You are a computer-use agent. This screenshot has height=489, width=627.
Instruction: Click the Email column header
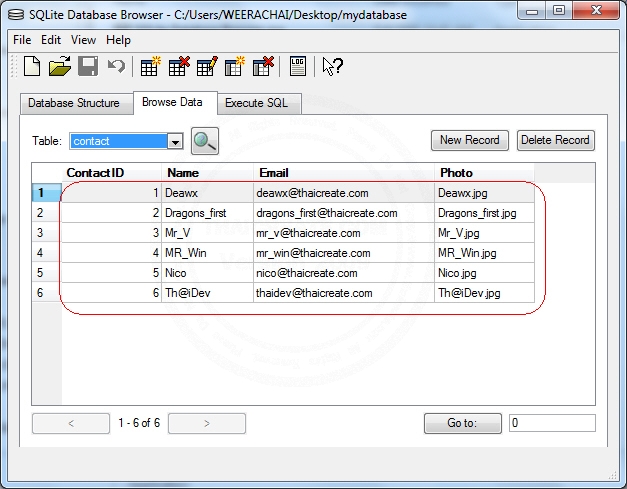(x=344, y=173)
